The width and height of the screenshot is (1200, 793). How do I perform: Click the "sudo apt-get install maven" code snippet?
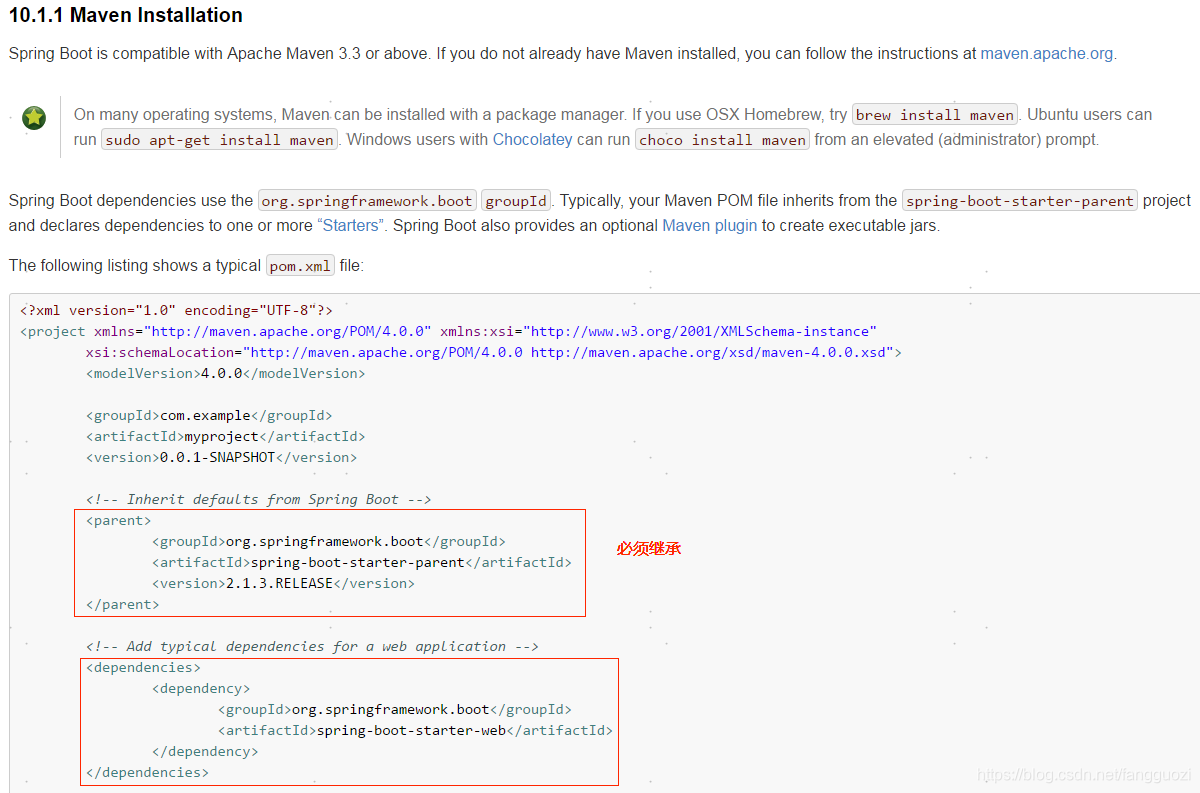(220, 140)
